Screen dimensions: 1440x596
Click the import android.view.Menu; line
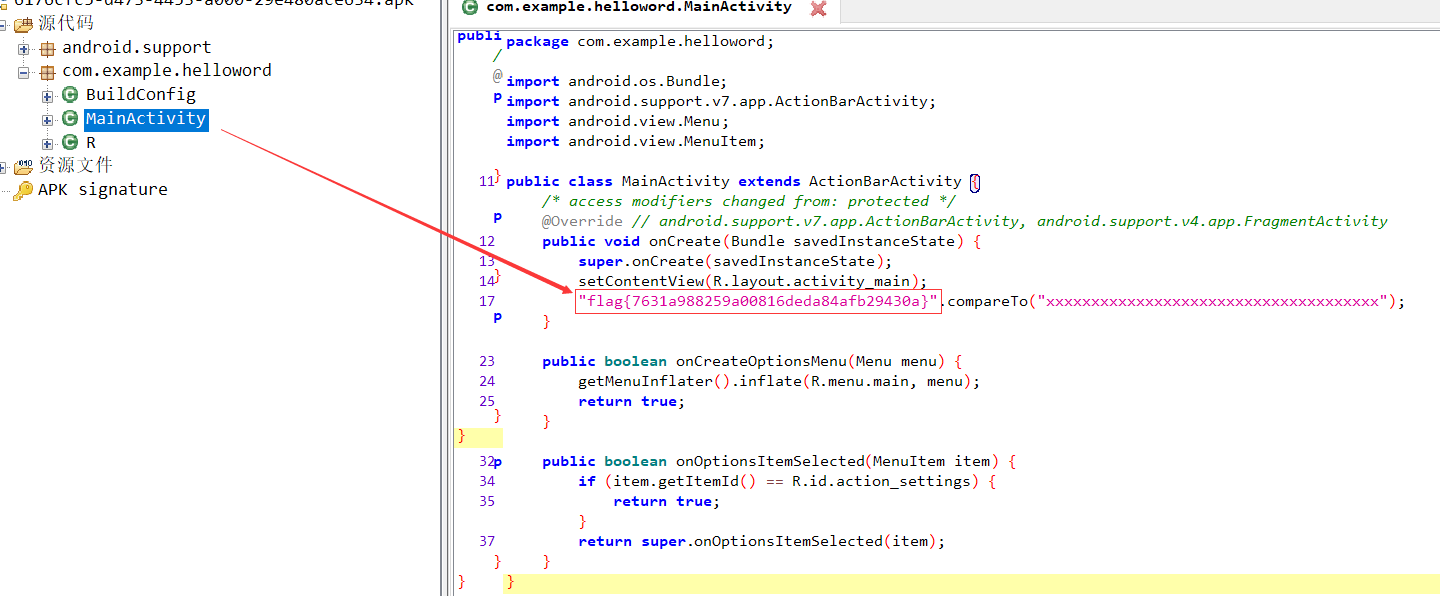coord(617,121)
